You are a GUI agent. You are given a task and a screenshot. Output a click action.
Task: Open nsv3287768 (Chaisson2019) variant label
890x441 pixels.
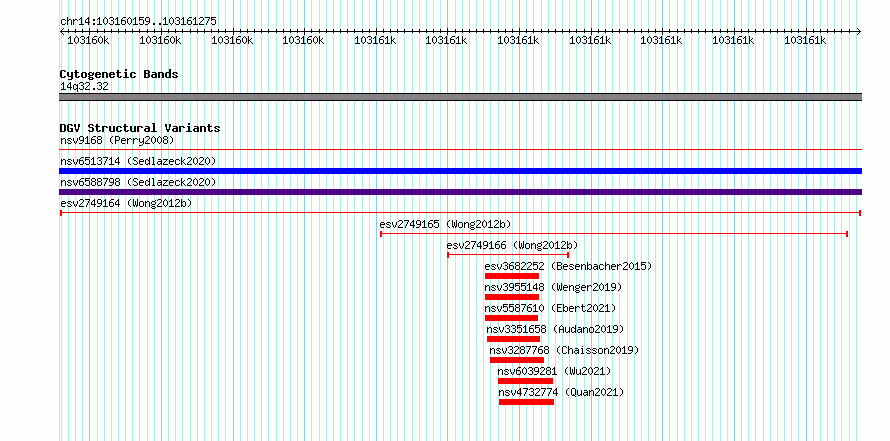pyautogui.click(x=564, y=350)
